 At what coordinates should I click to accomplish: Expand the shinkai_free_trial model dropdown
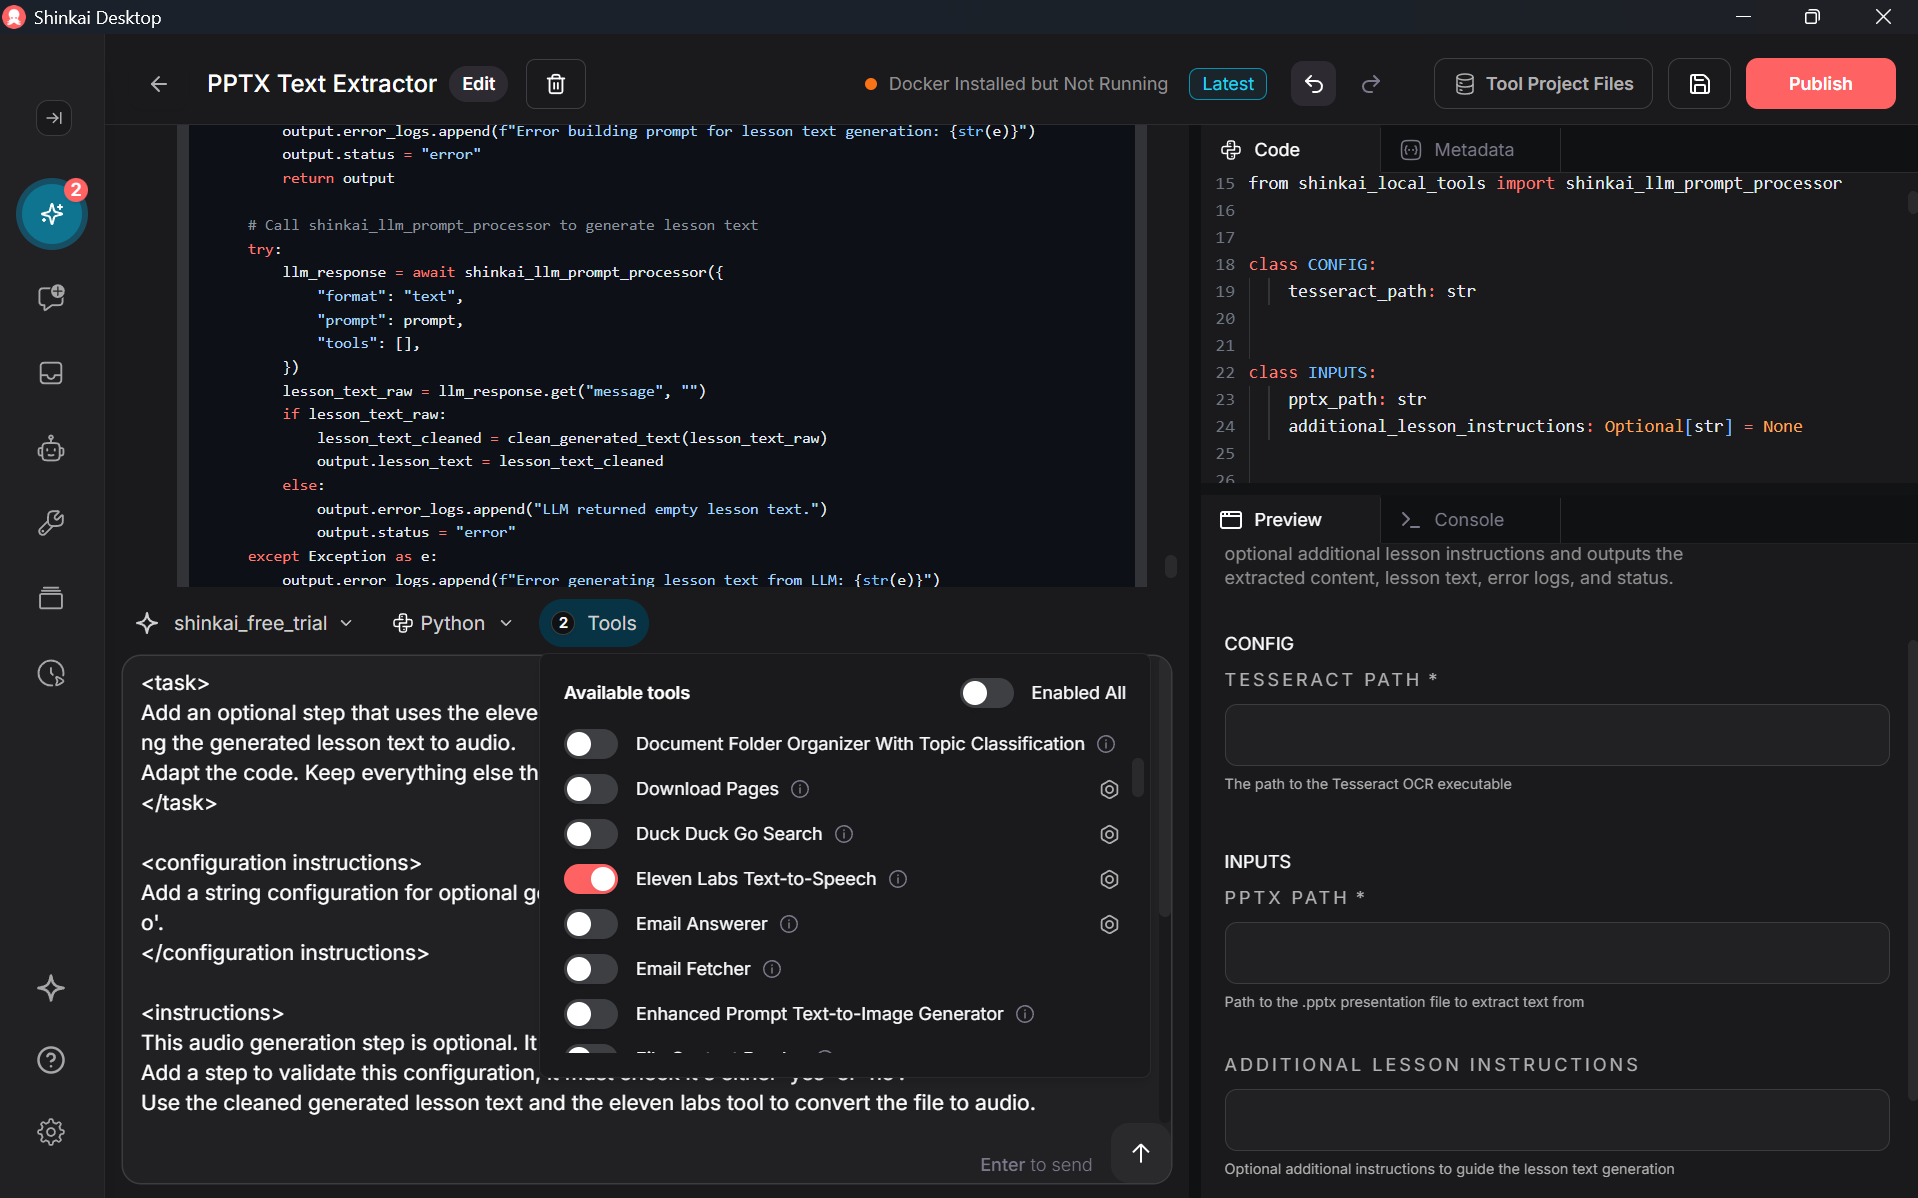pos(246,623)
